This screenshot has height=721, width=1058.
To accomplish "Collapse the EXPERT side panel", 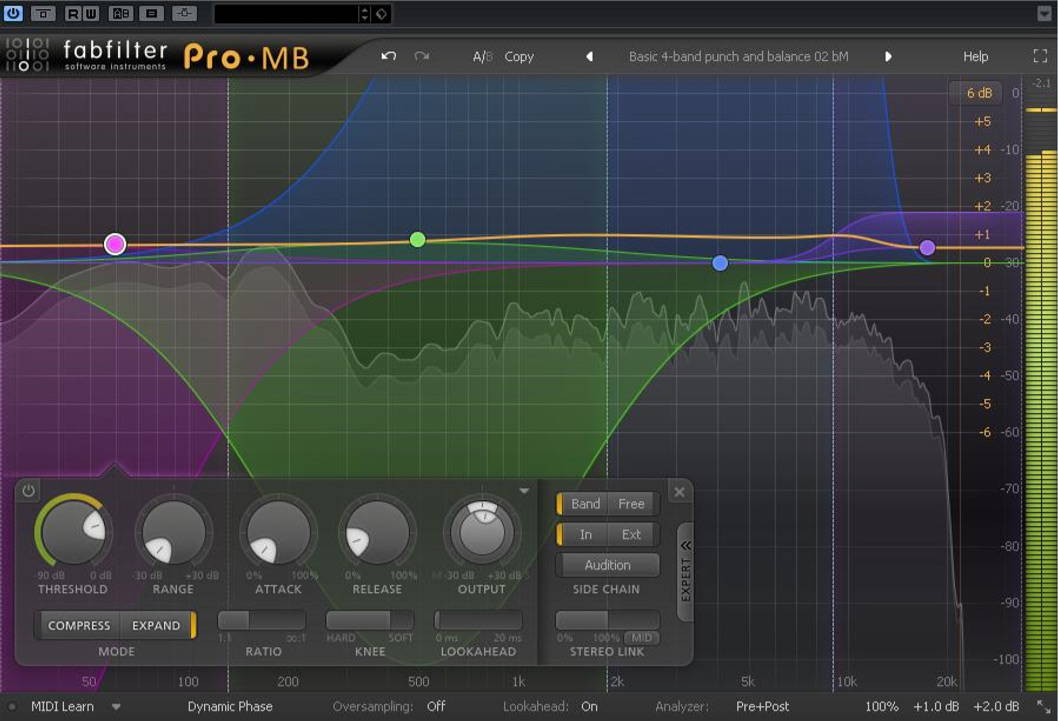I will pos(685,573).
